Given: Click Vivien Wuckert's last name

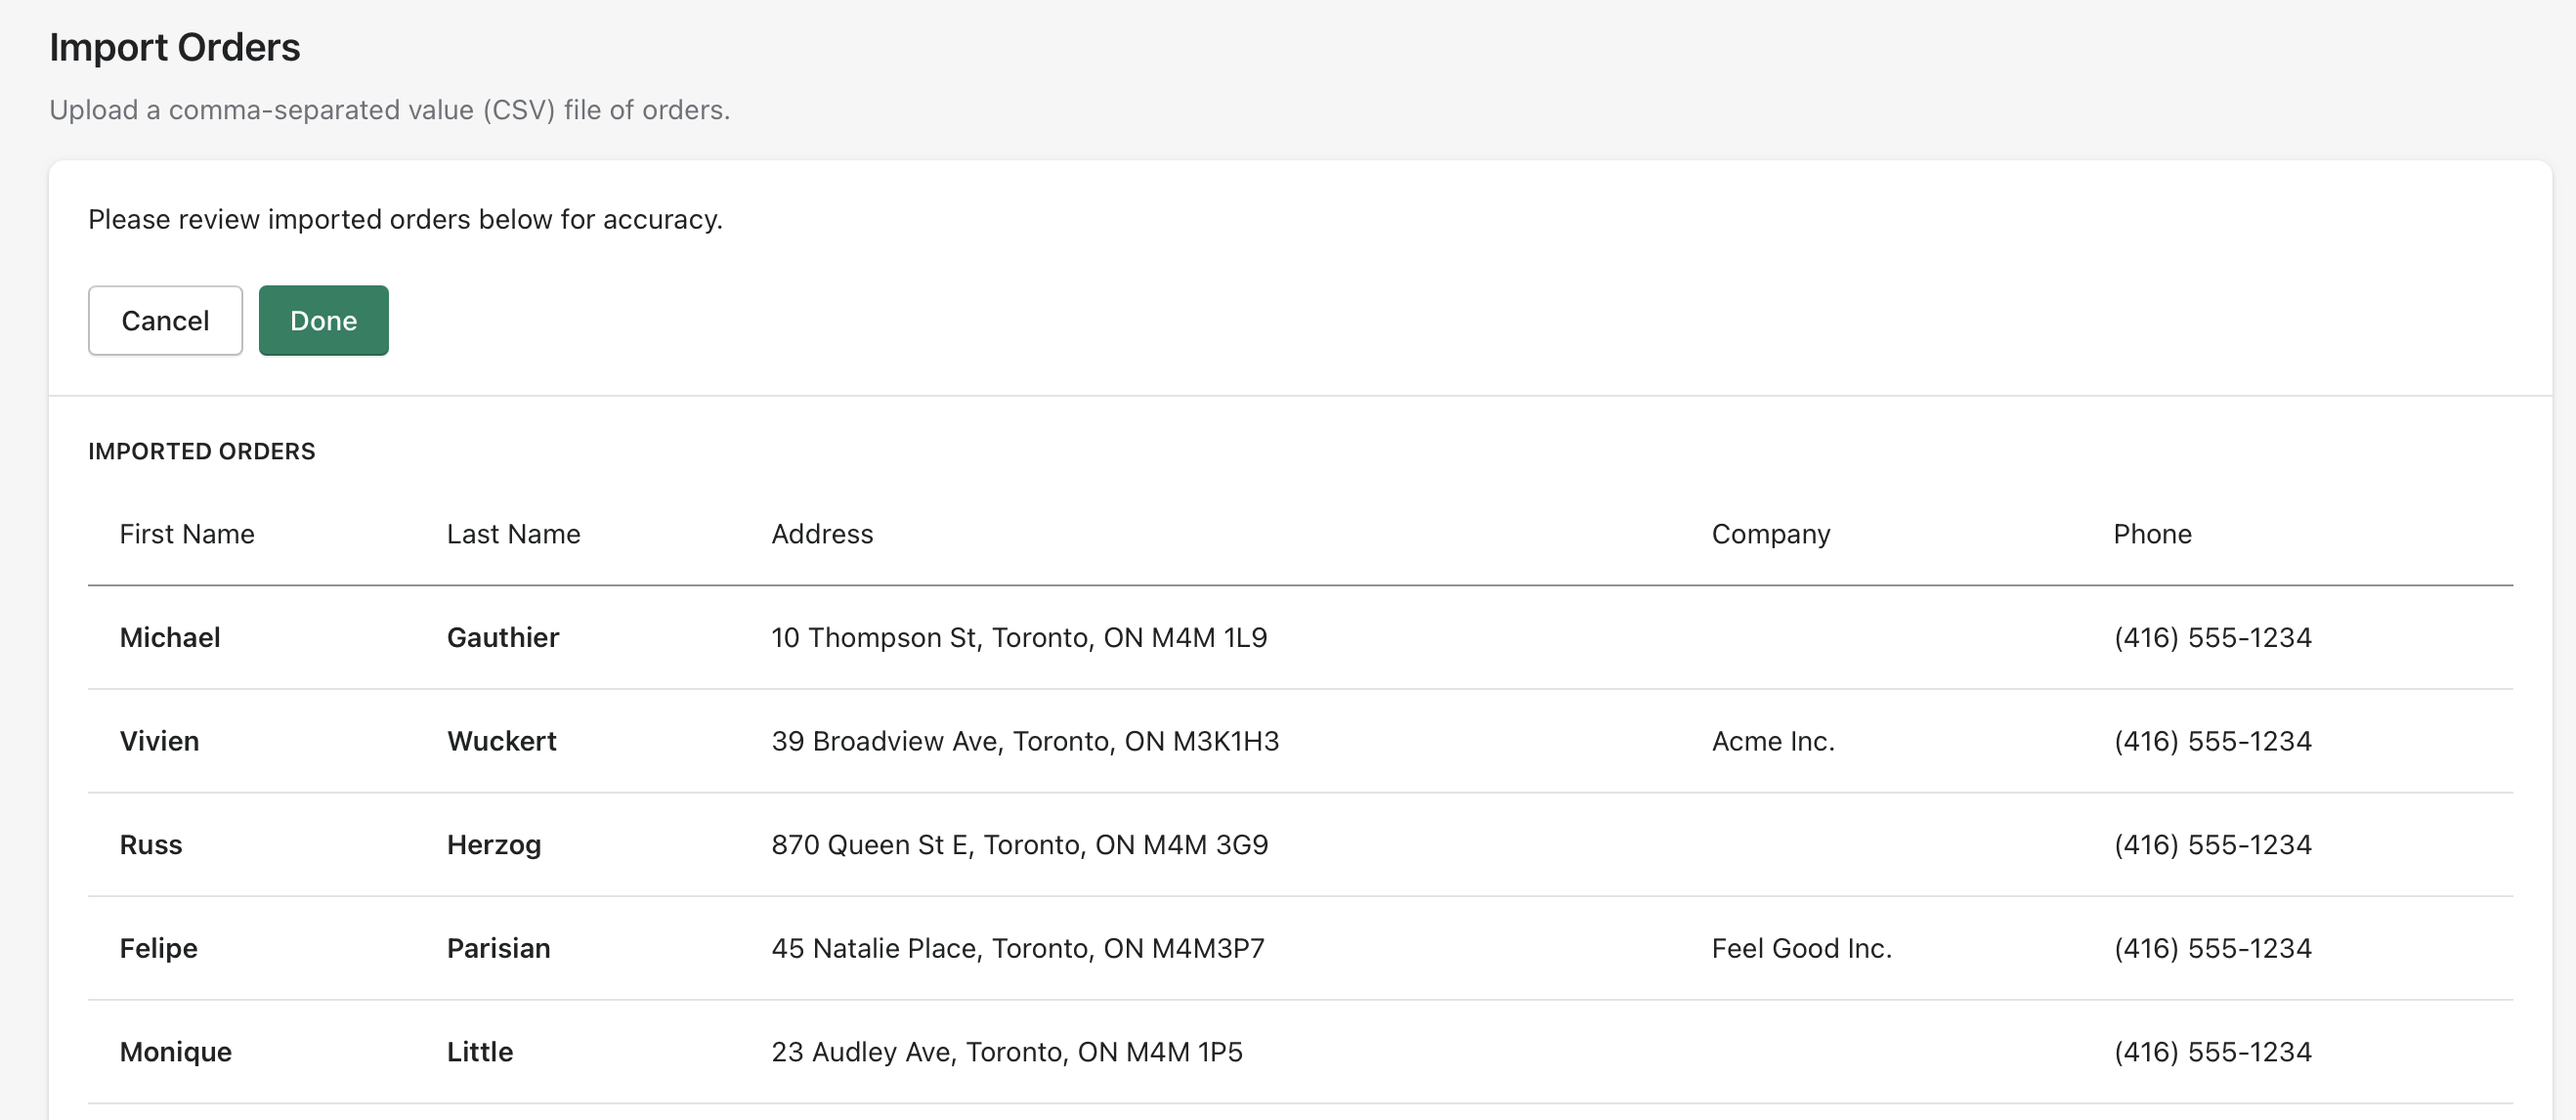Looking at the screenshot, I should (501, 741).
